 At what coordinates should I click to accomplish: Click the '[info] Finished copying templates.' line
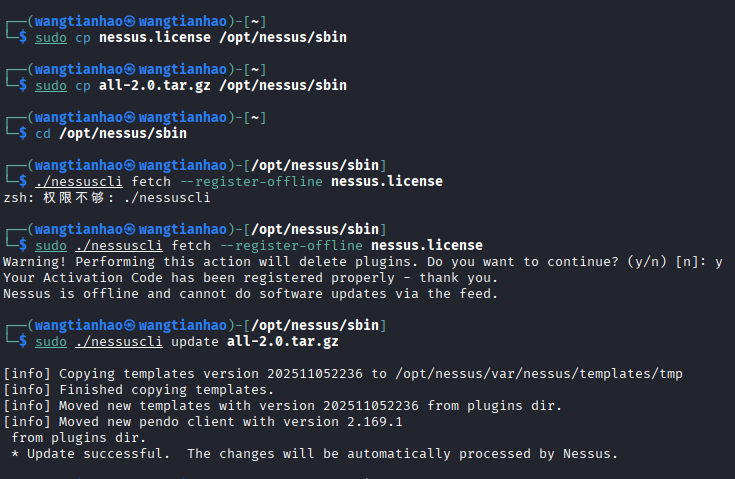[x=139, y=389]
